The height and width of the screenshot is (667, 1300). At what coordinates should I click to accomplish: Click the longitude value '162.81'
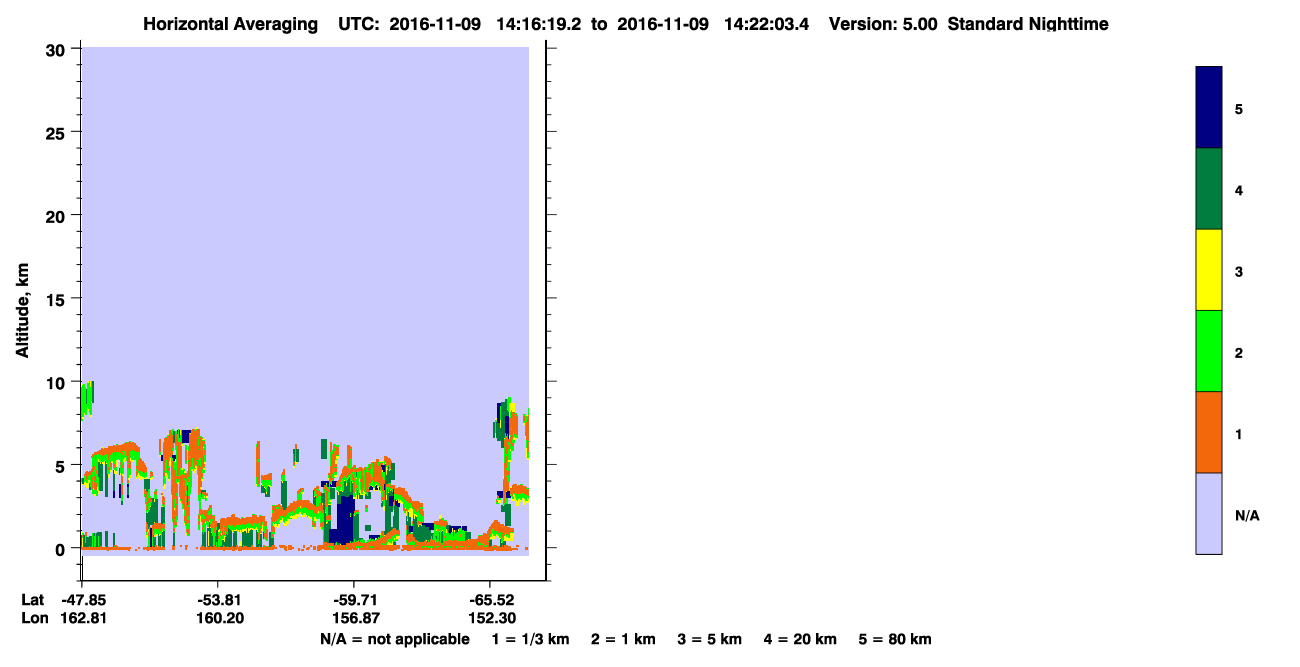(x=85, y=618)
